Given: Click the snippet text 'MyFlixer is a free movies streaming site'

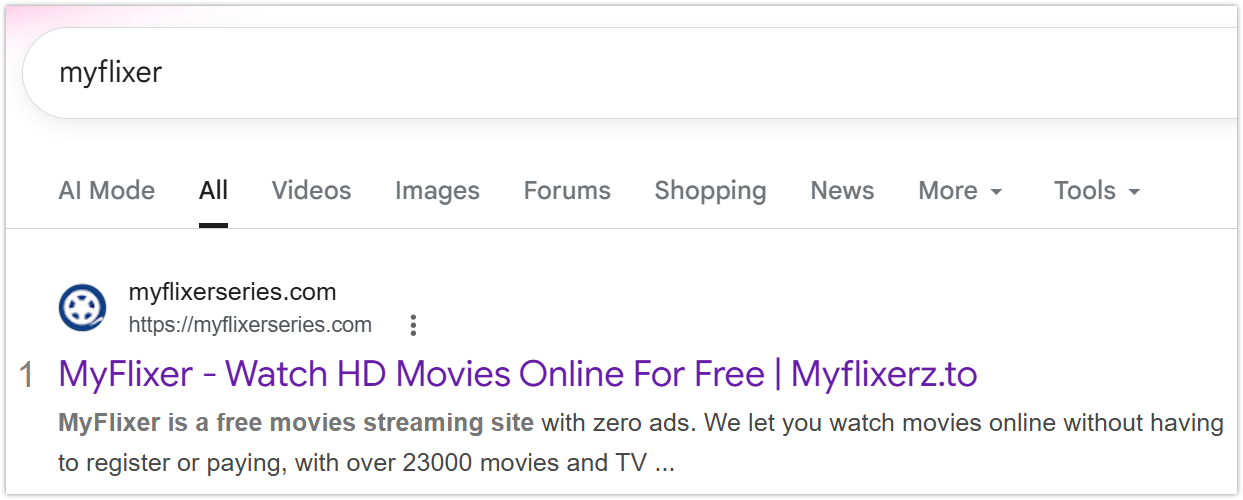Looking at the screenshot, I should point(296,423).
